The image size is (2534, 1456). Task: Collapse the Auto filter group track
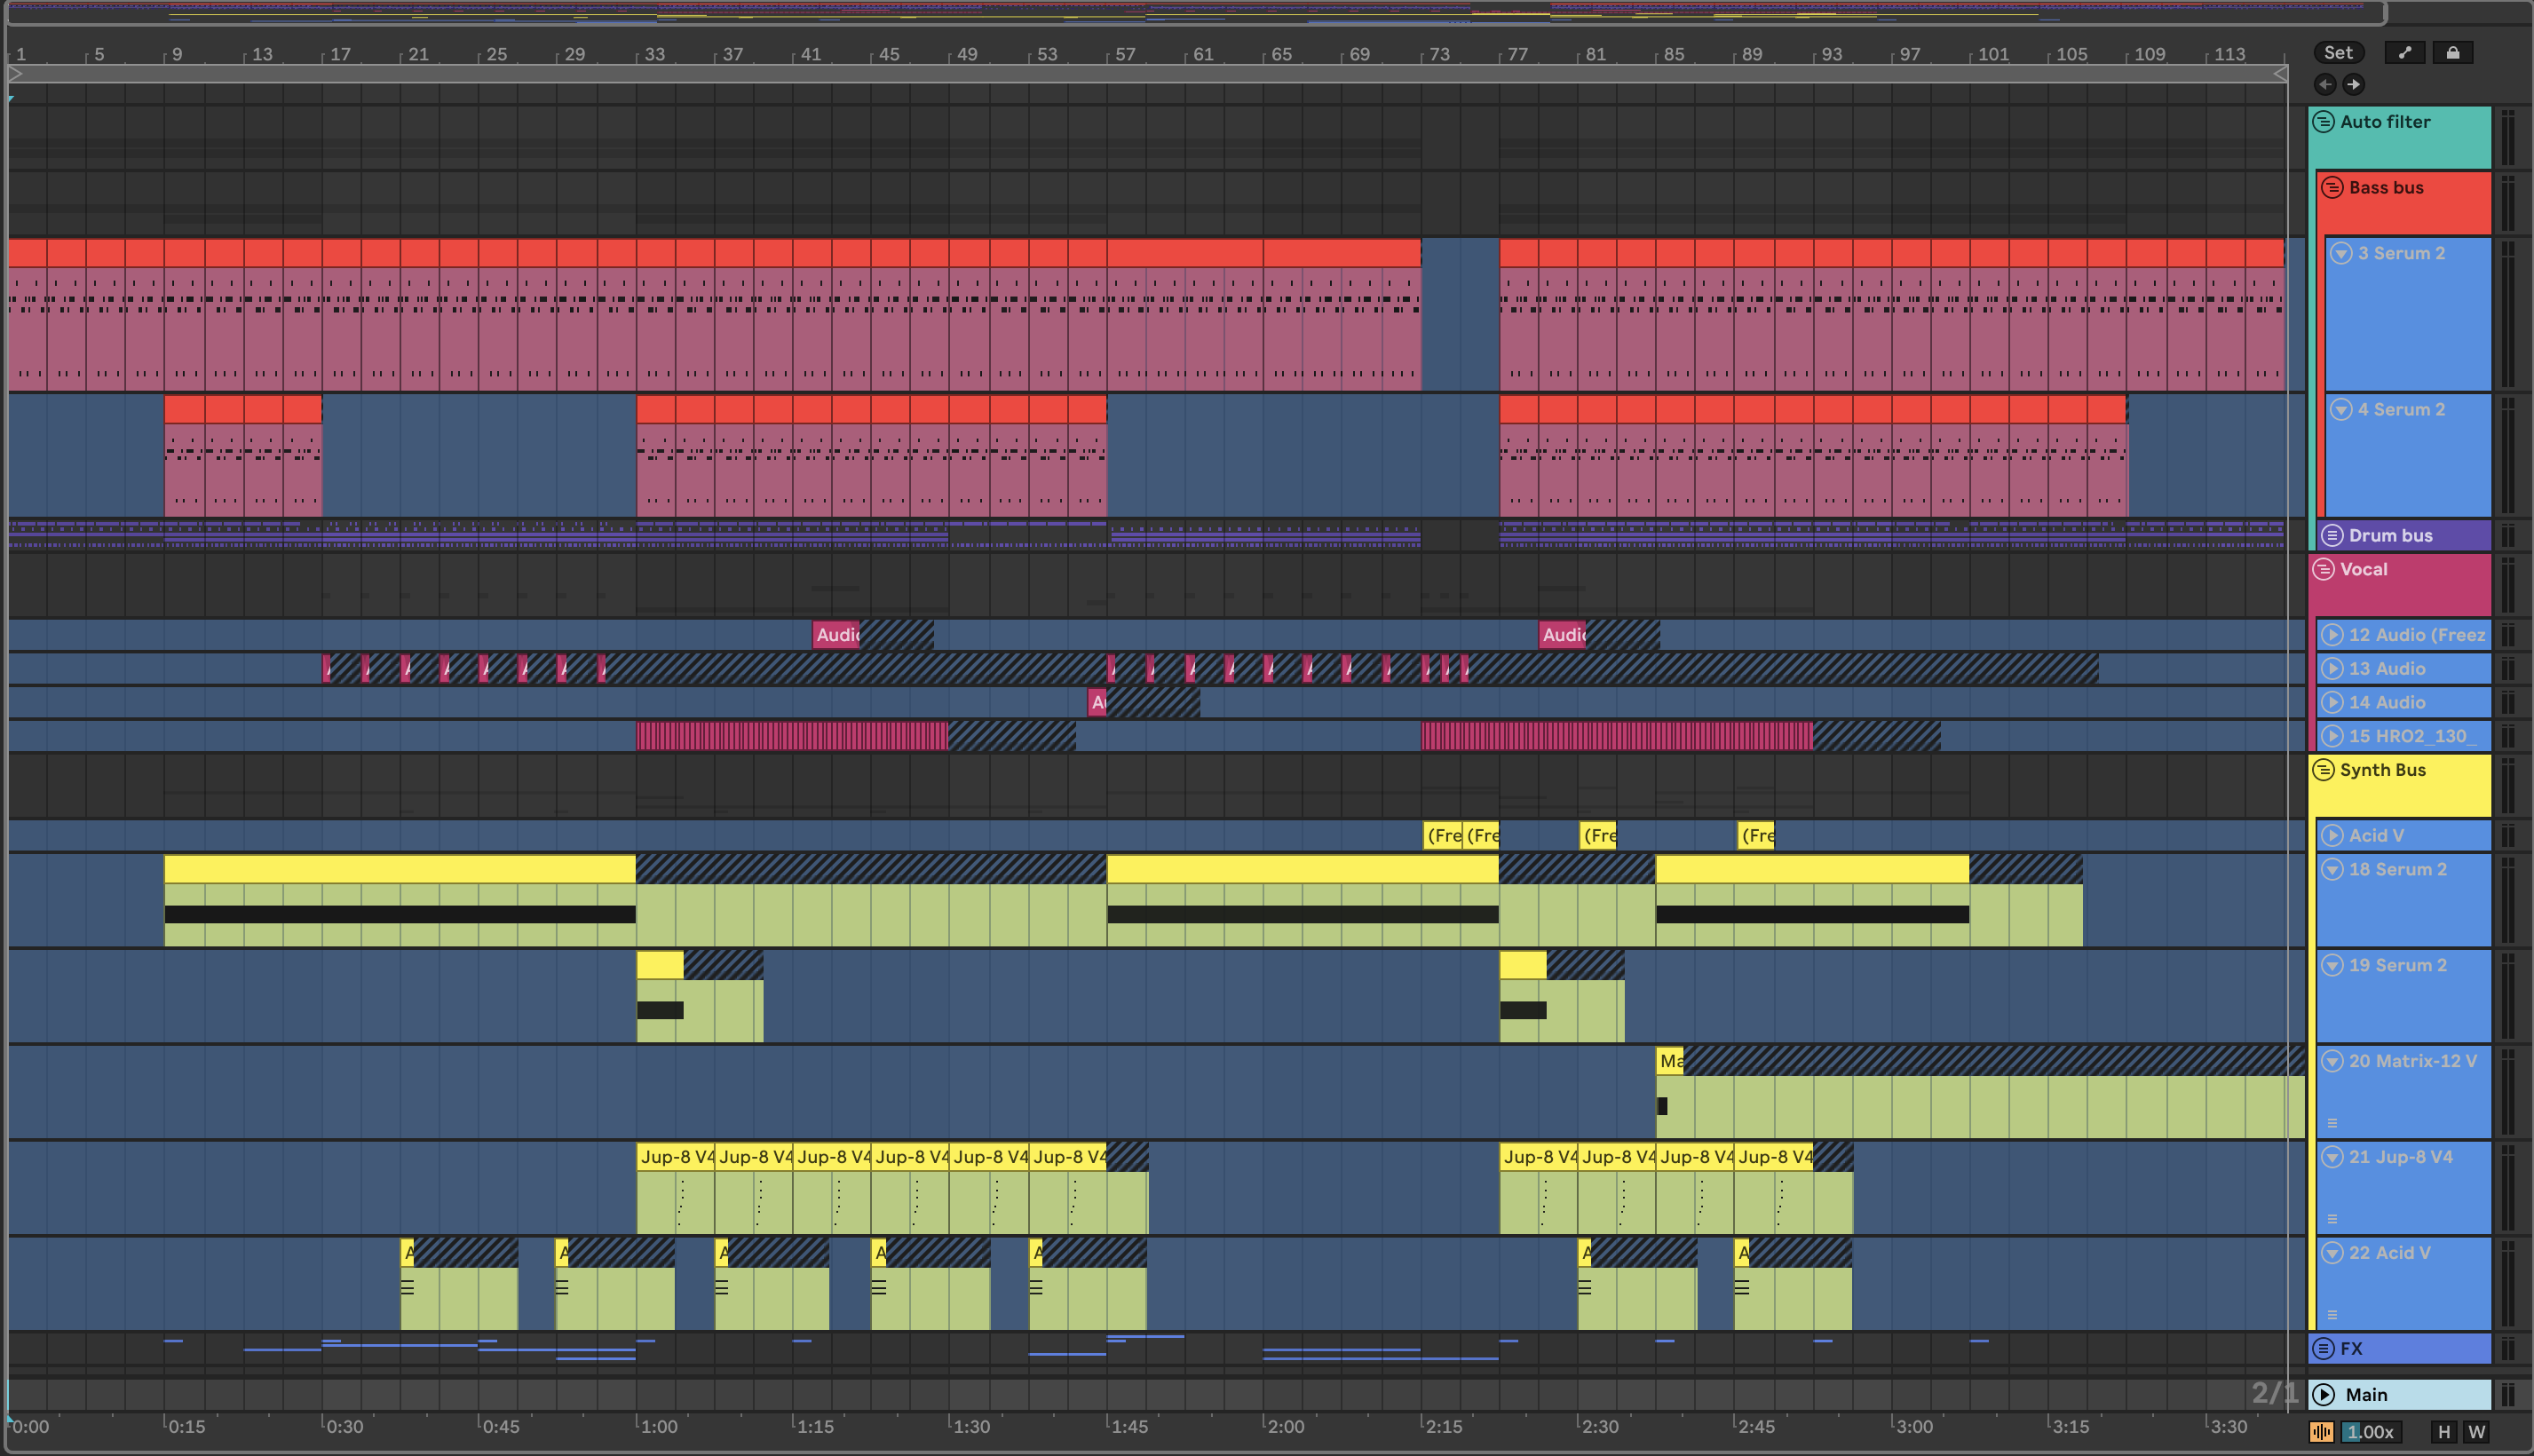pyautogui.click(x=2324, y=122)
